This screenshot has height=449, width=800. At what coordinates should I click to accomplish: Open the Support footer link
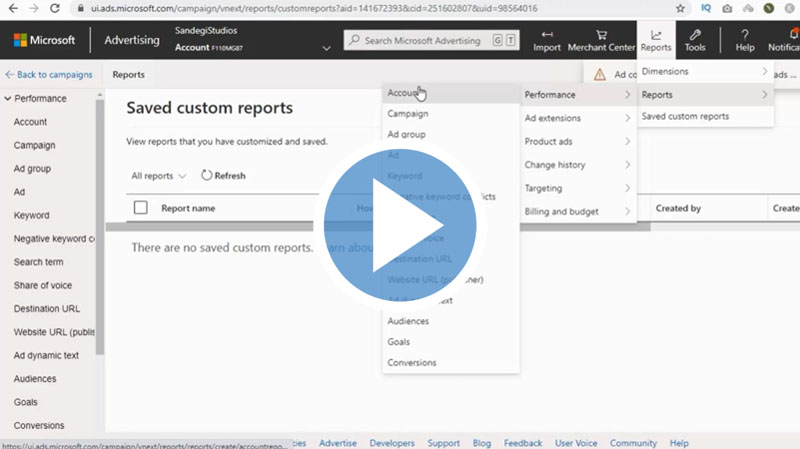[x=443, y=443]
